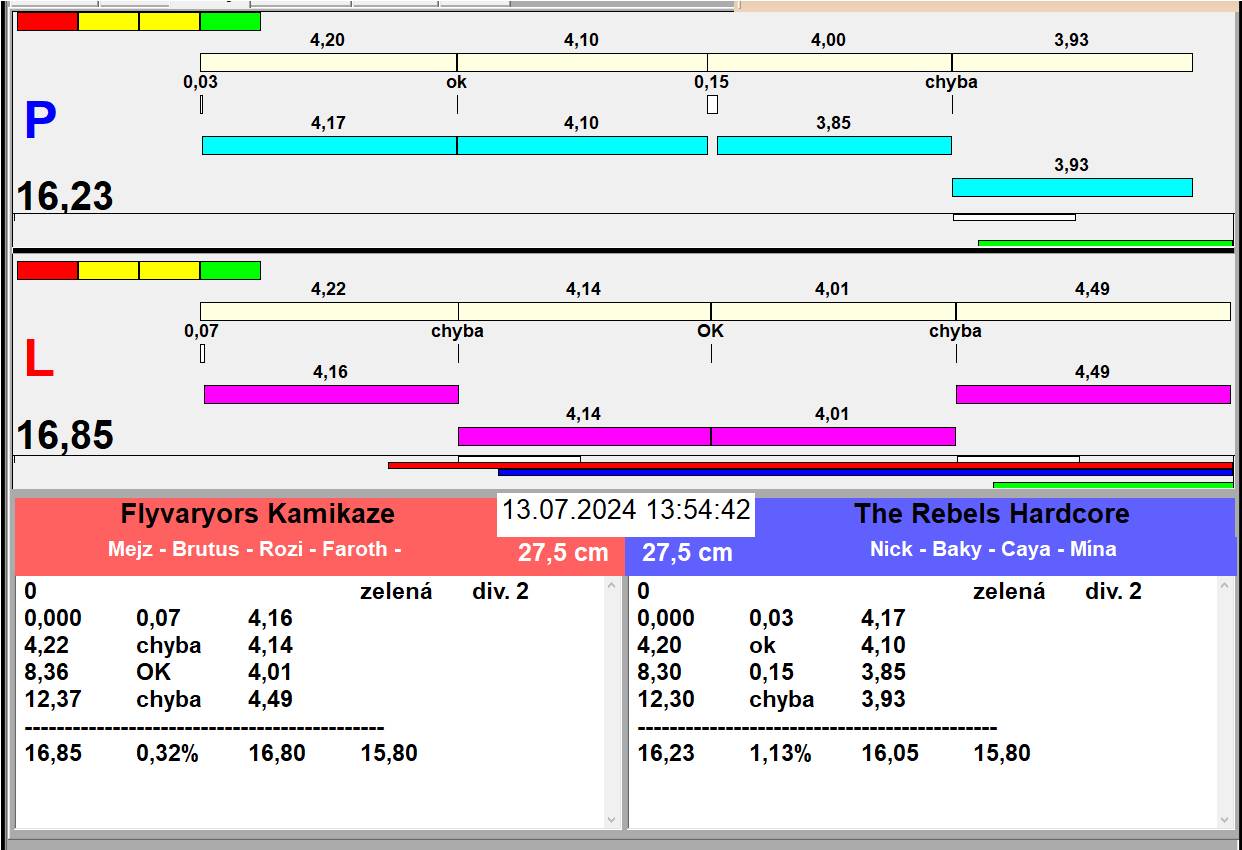Viewport: 1242px width, 850px height.
Task: Click the red start light in lane L
Action: [x=47, y=270]
